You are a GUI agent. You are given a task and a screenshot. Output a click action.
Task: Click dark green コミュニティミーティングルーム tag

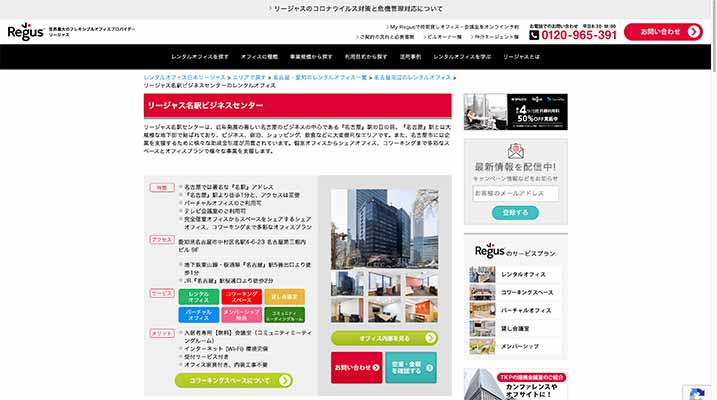pos(284,315)
